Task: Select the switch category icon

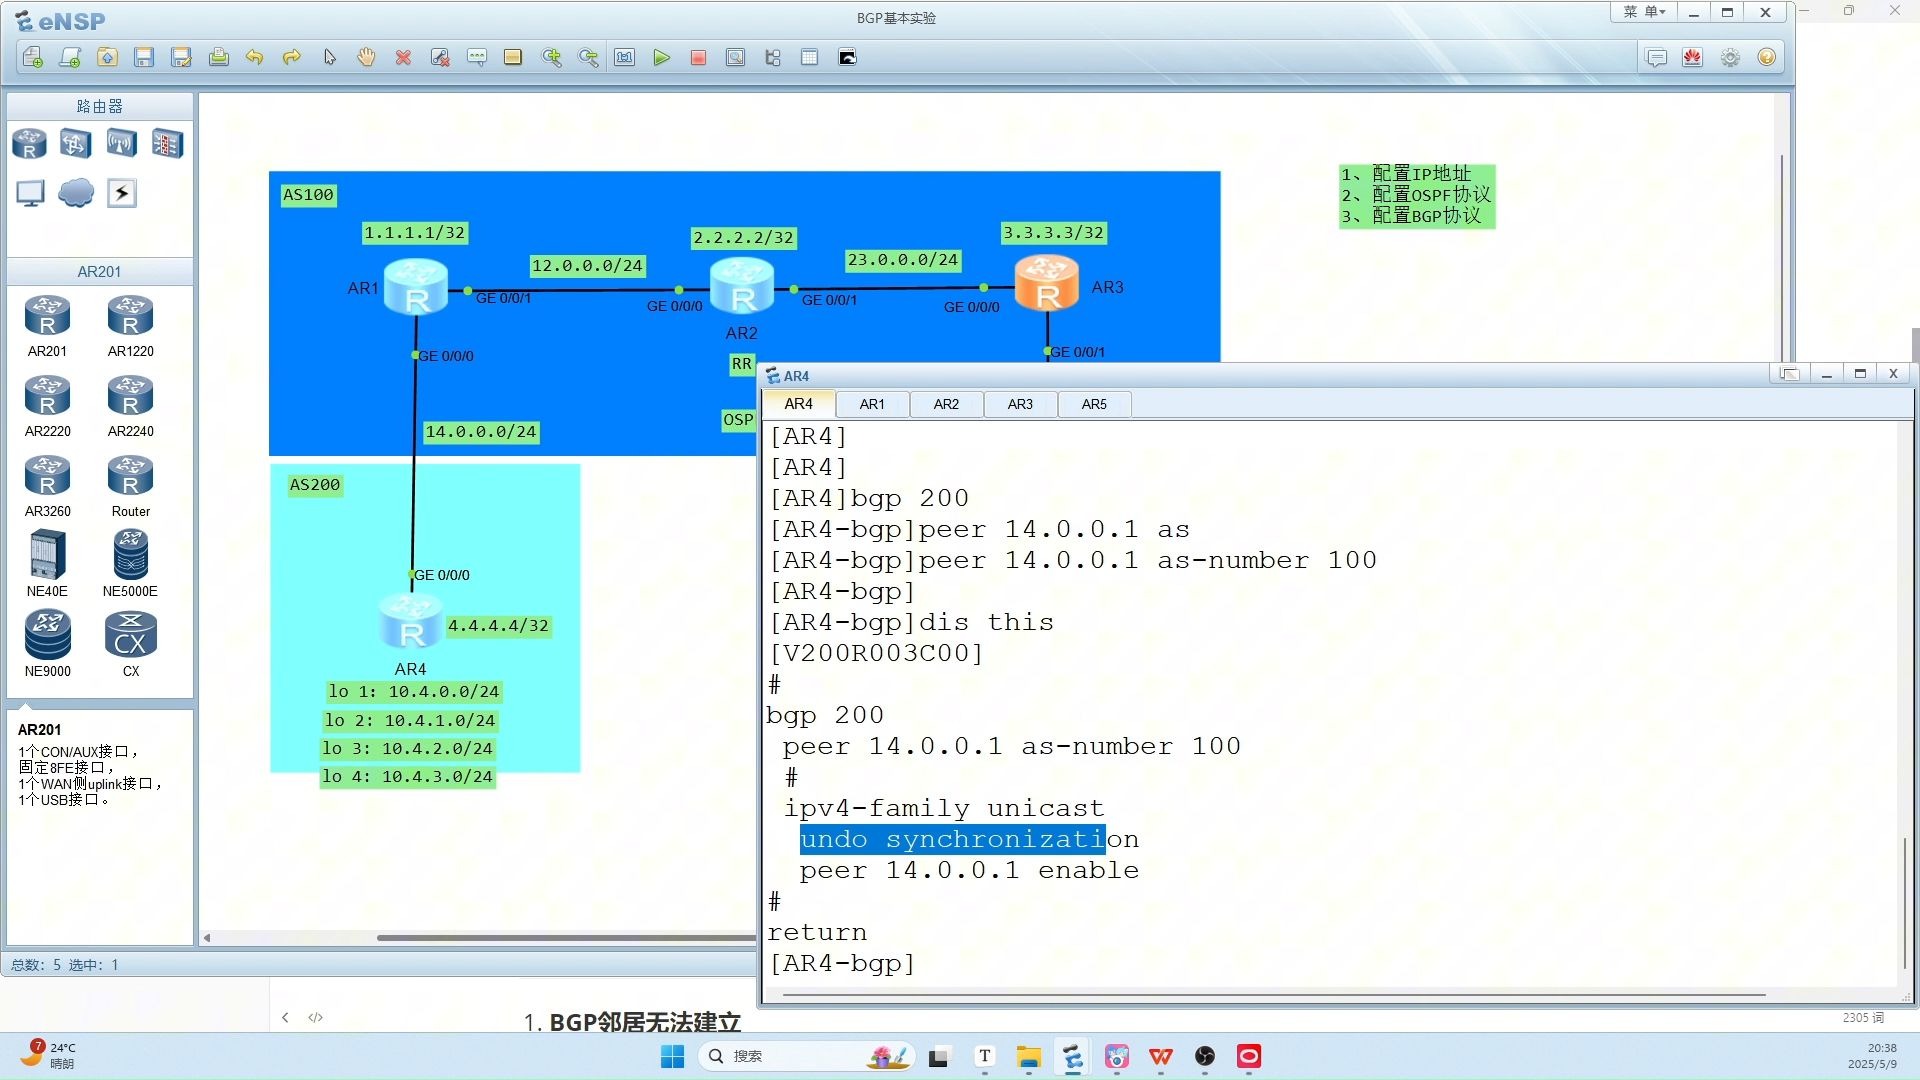Action: (75, 144)
